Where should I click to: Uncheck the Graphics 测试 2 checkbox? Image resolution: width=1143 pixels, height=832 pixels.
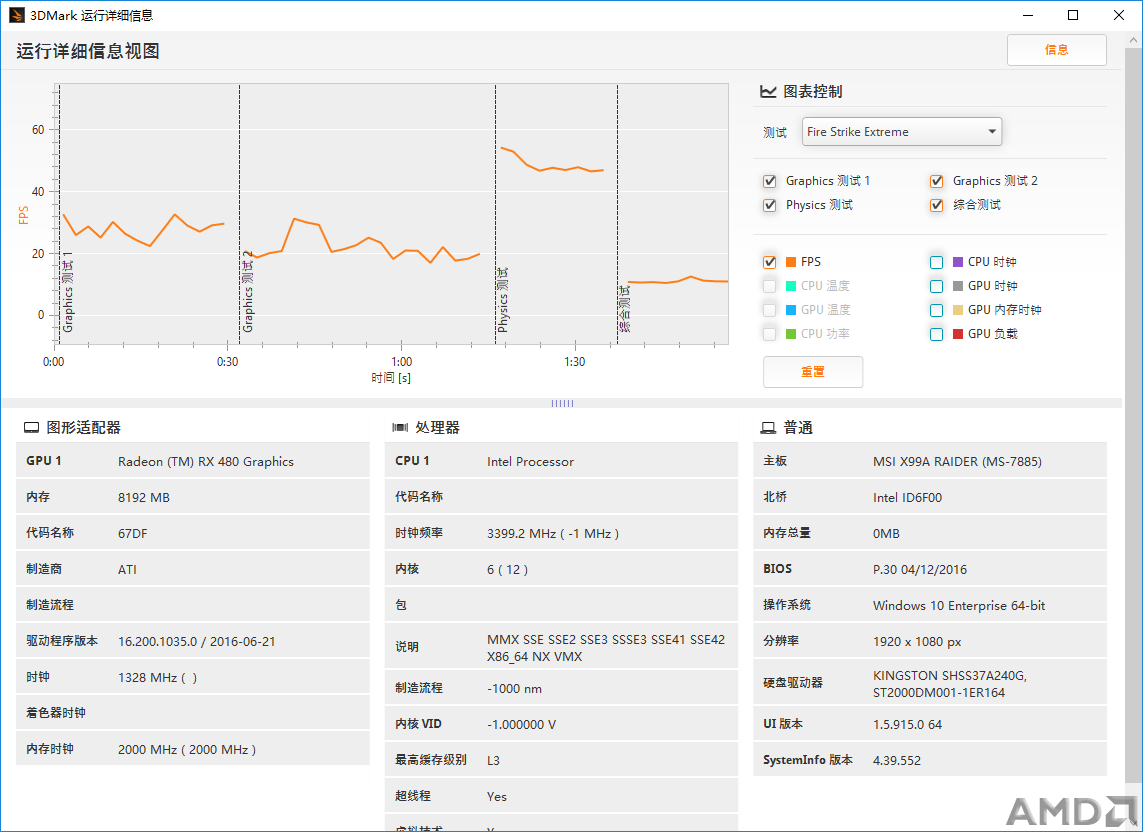tap(937, 182)
